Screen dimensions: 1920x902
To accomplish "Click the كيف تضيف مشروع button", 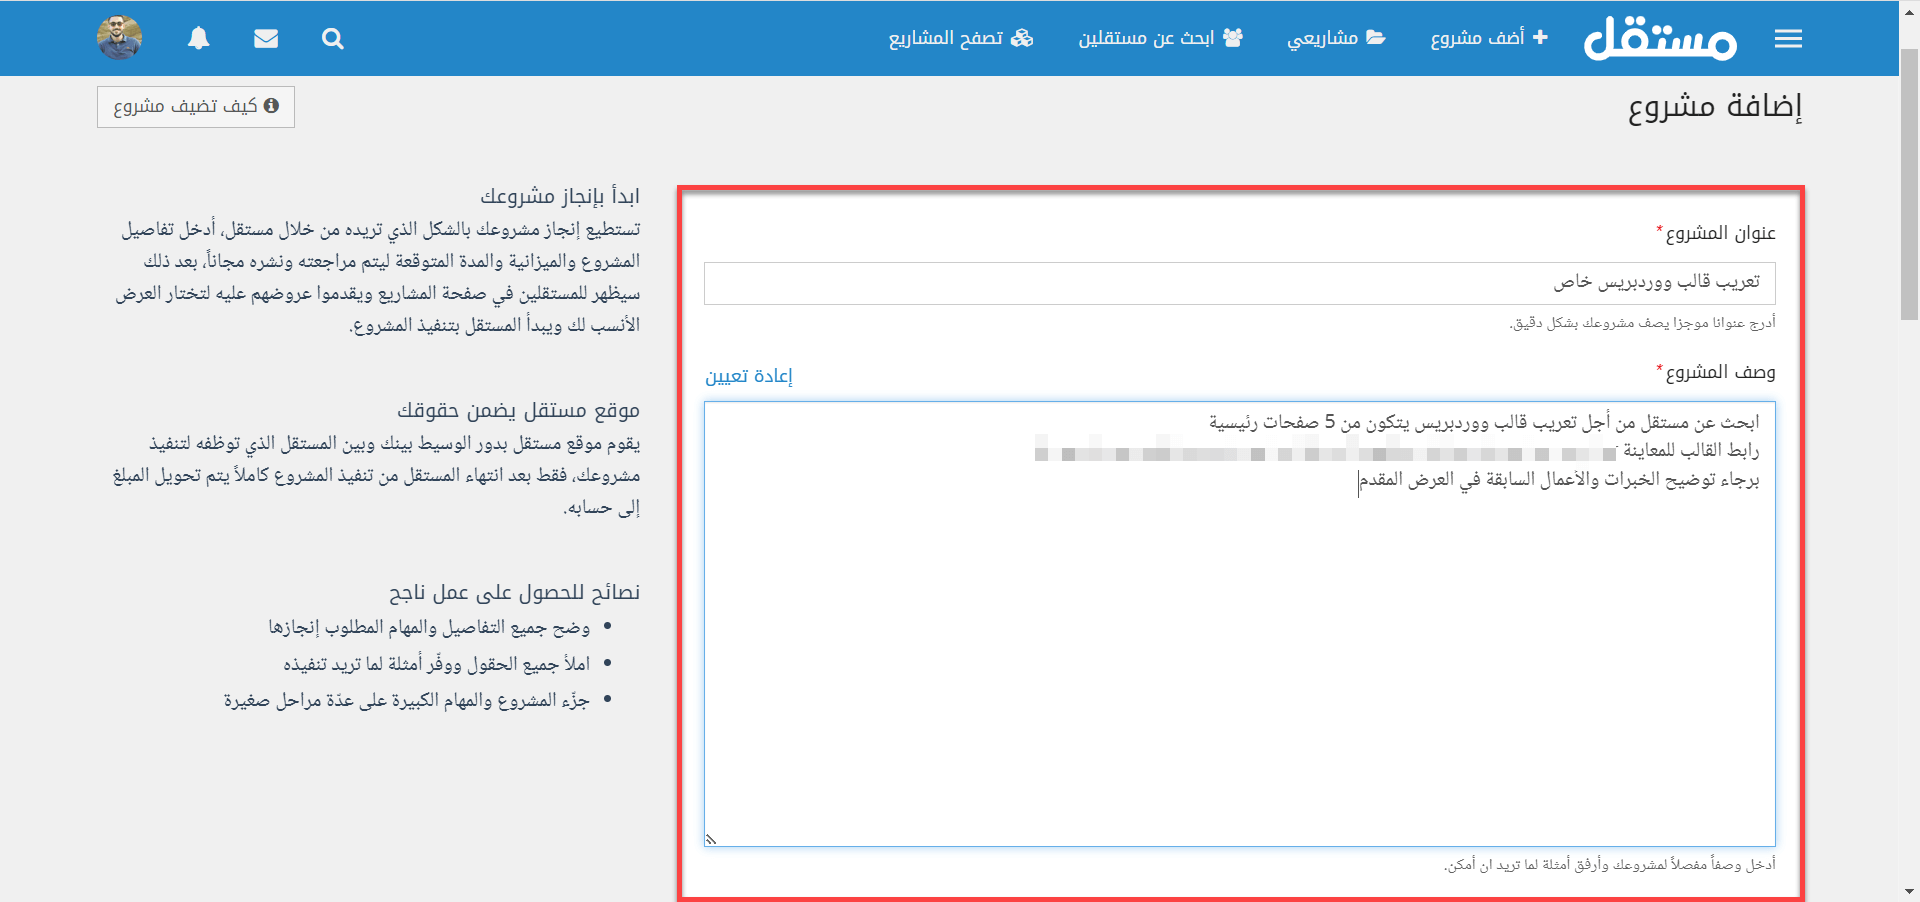I will pyautogui.click(x=196, y=106).
